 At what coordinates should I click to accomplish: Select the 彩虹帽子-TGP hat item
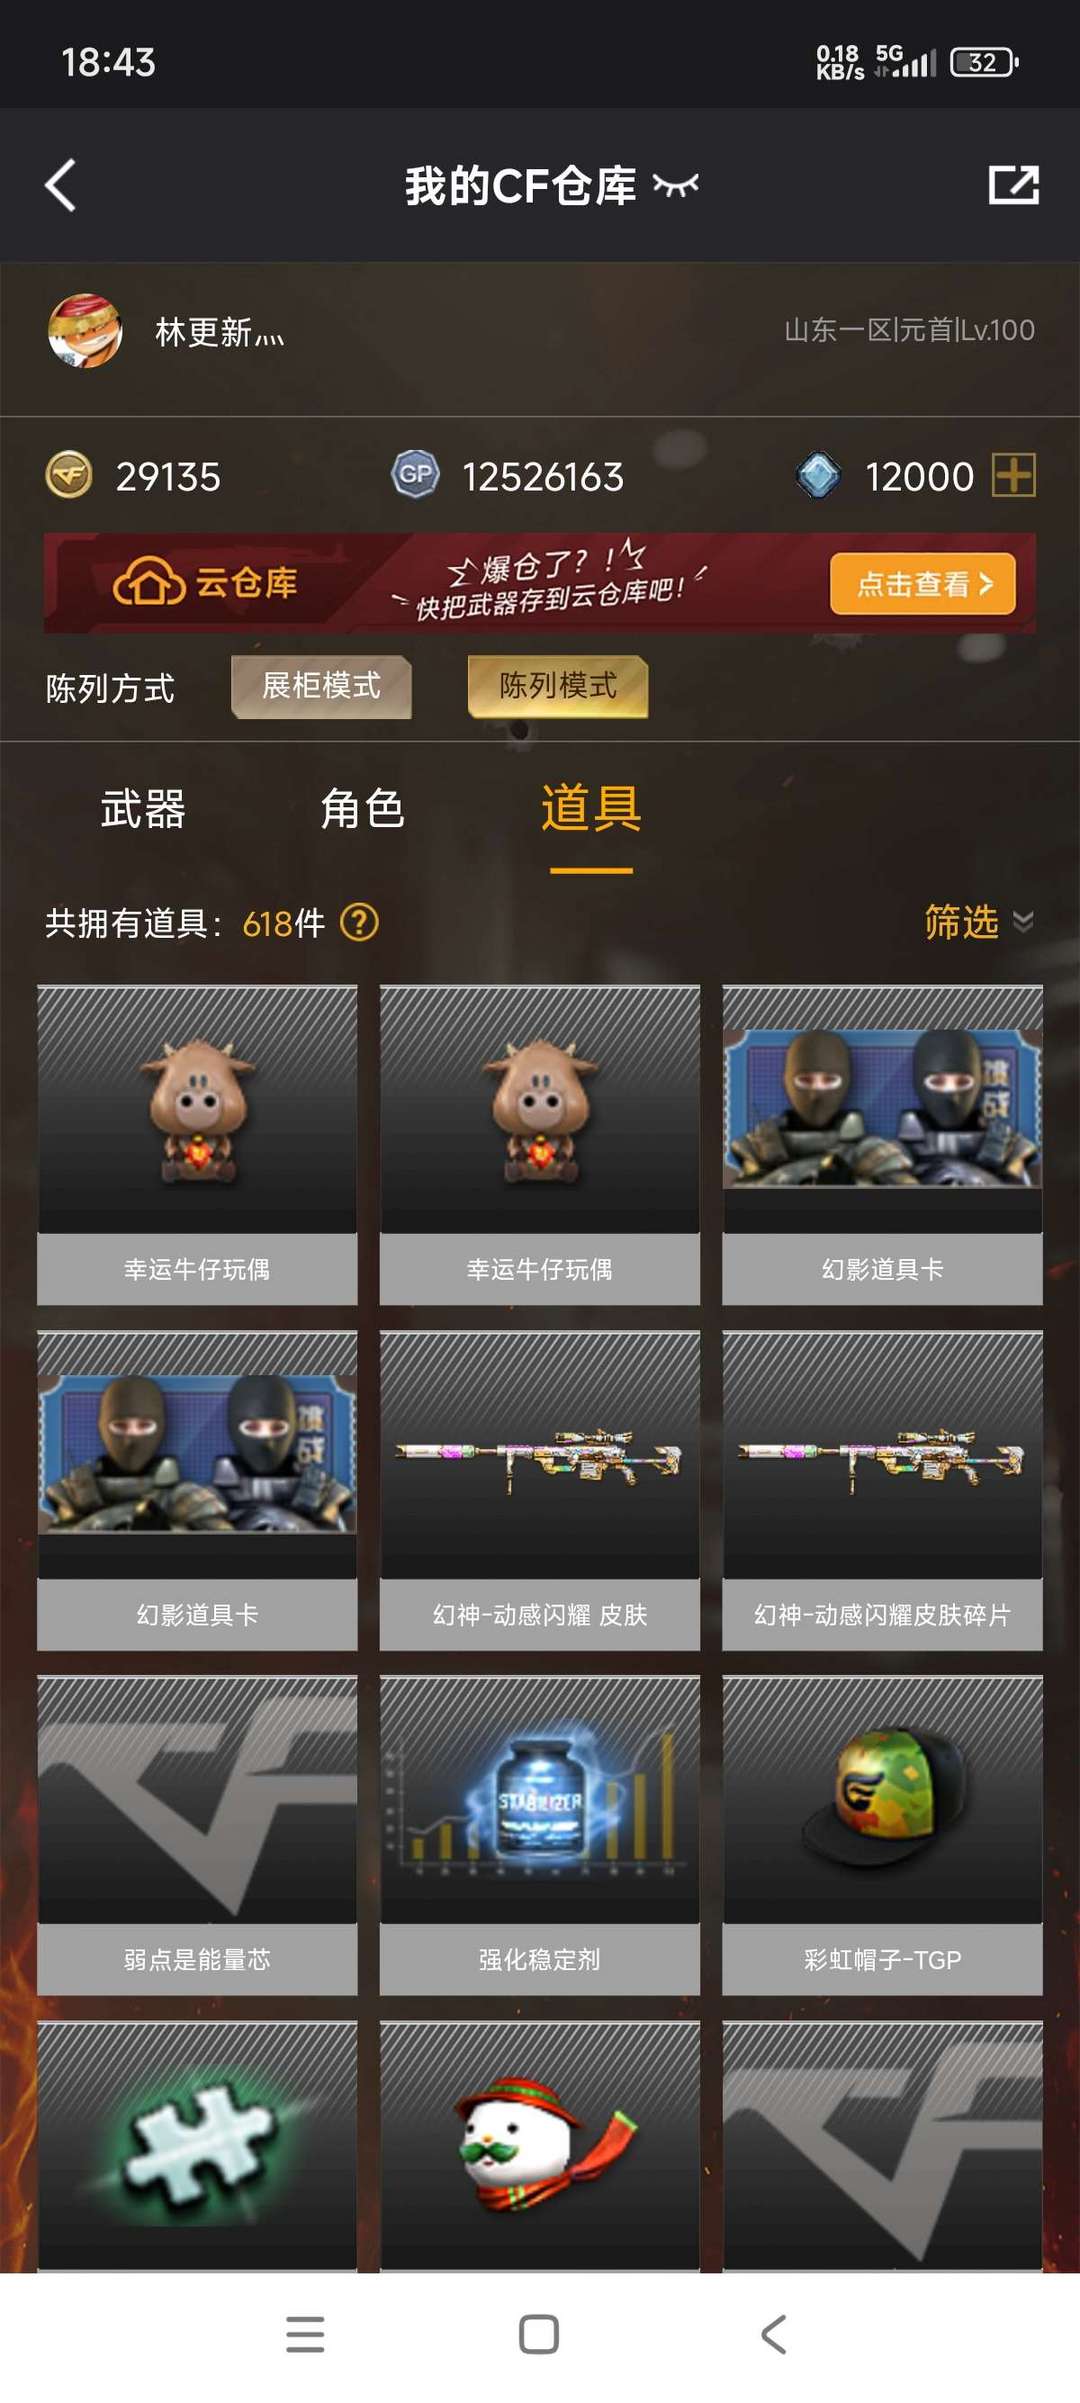coord(883,1835)
